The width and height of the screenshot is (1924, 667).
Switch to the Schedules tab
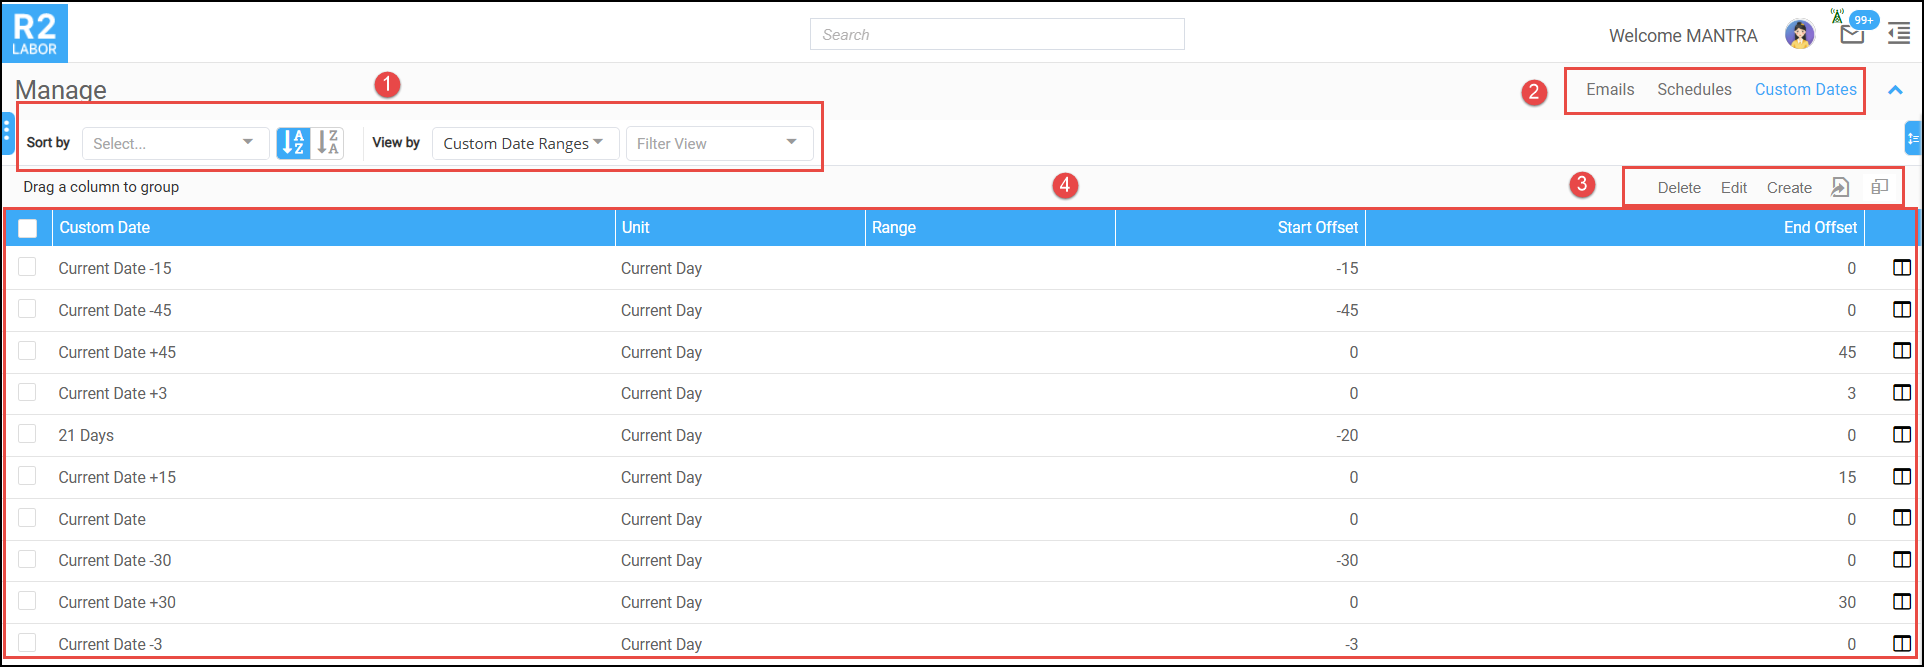[1693, 89]
